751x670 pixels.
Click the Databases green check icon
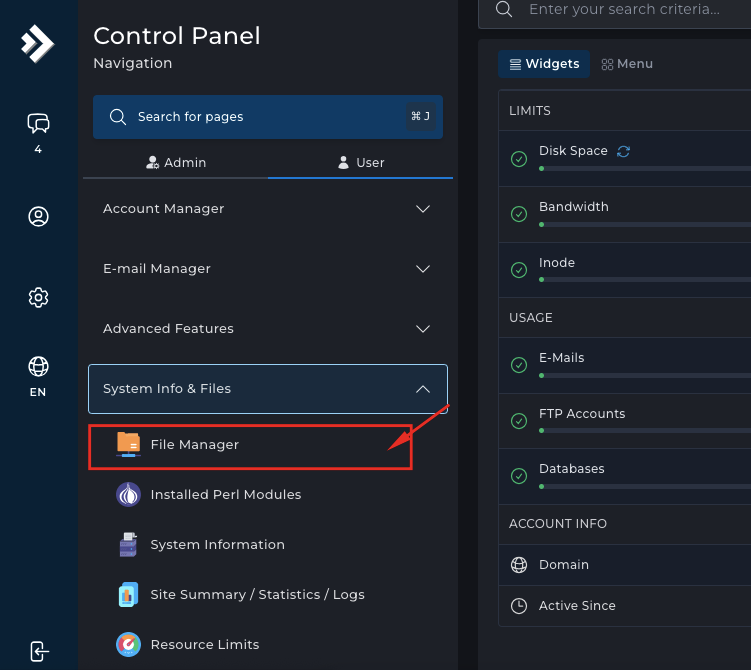click(519, 476)
